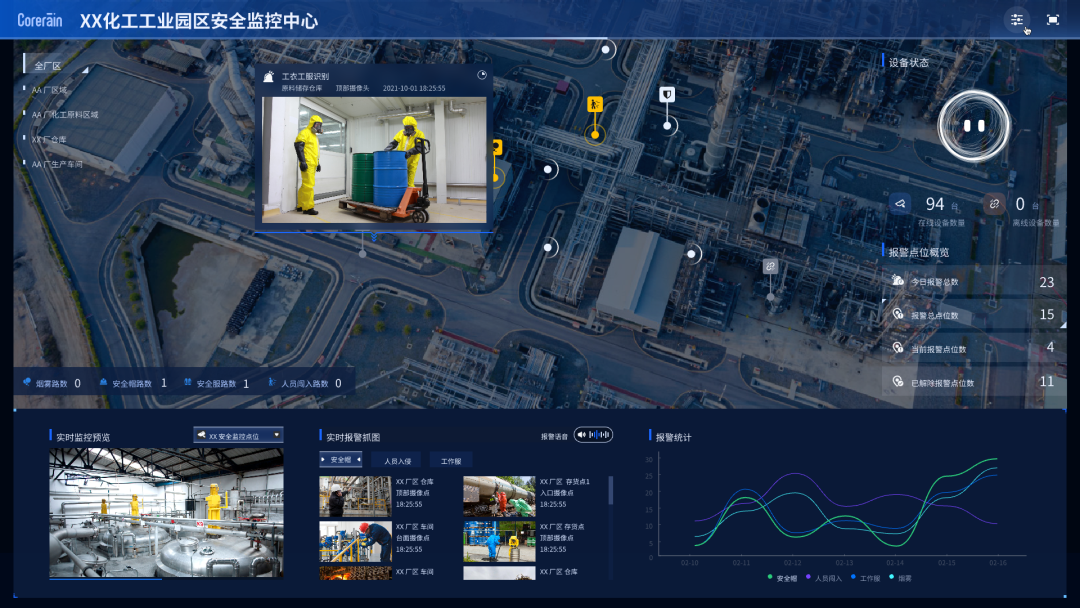
Task: Switch to the 人员入侵 tab
Action: point(397,461)
